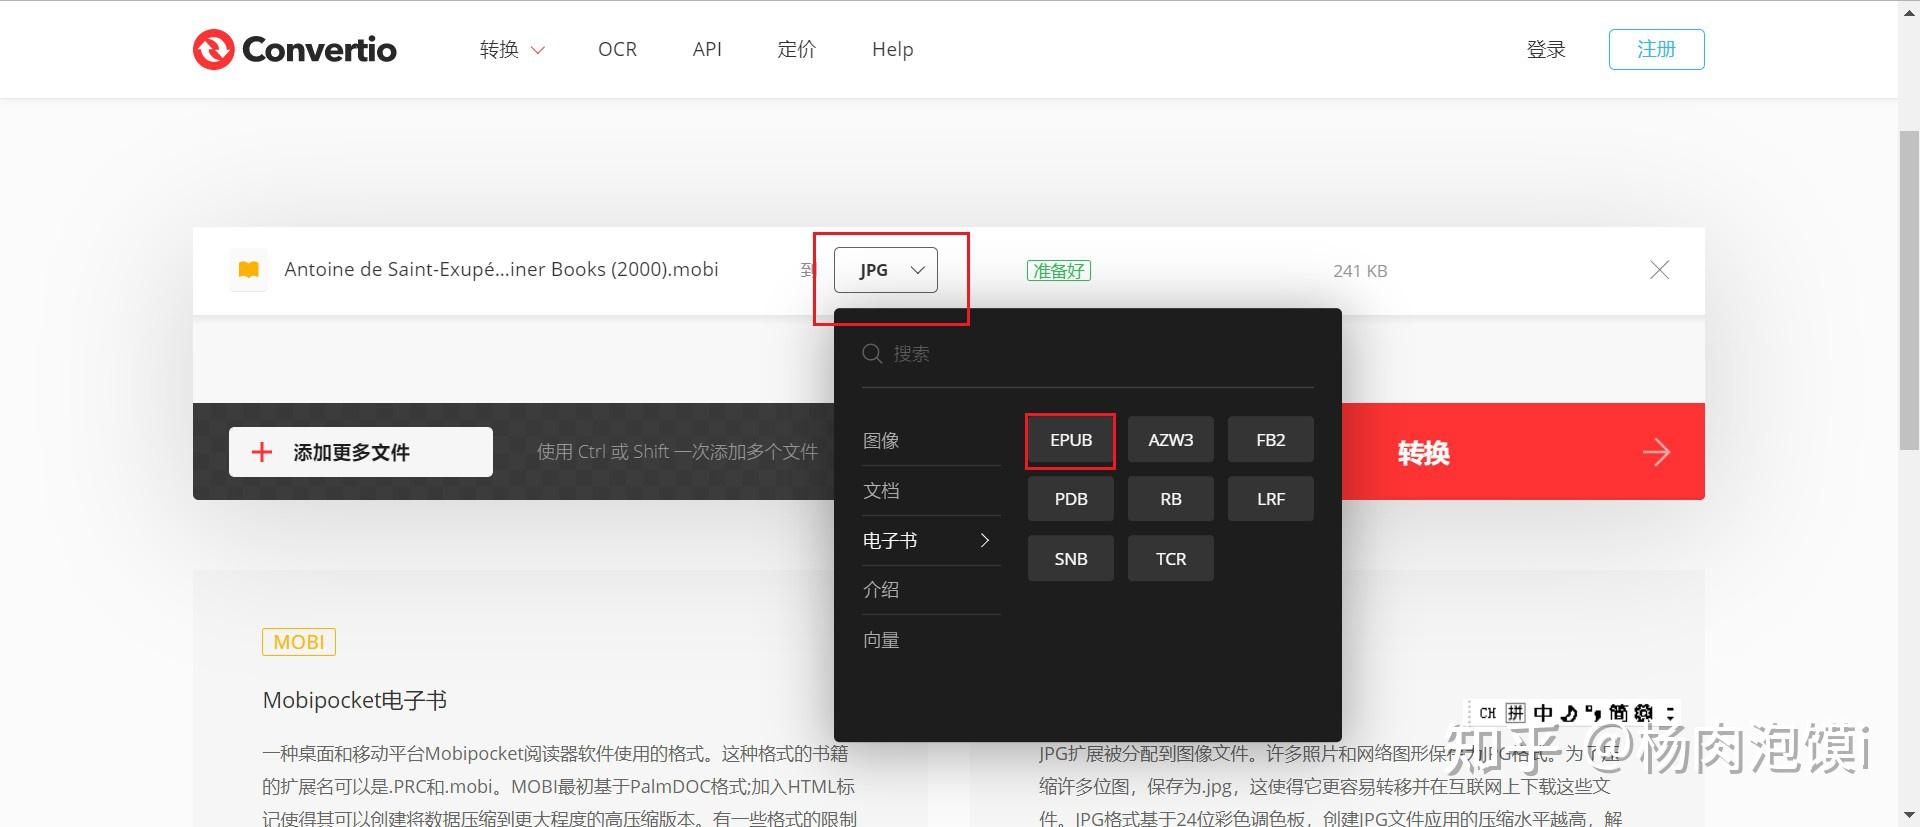Screen dimensions: 1920x827
Task: Click the Convertio logo icon
Action: click(x=213, y=49)
